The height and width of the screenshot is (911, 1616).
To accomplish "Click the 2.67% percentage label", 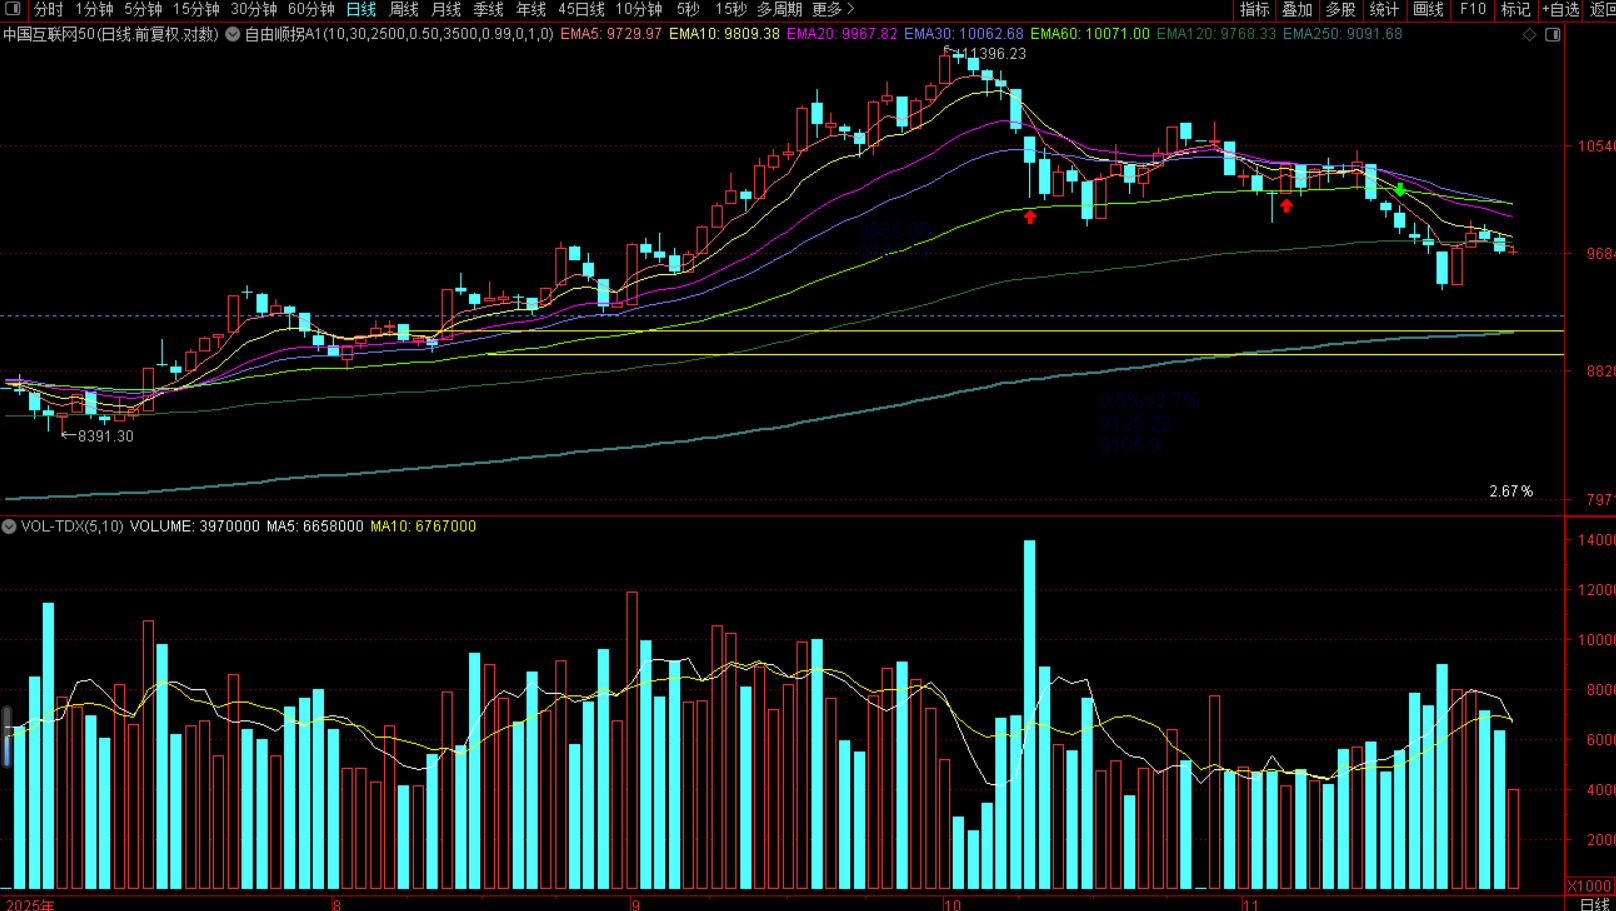I will click(x=1511, y=491).
